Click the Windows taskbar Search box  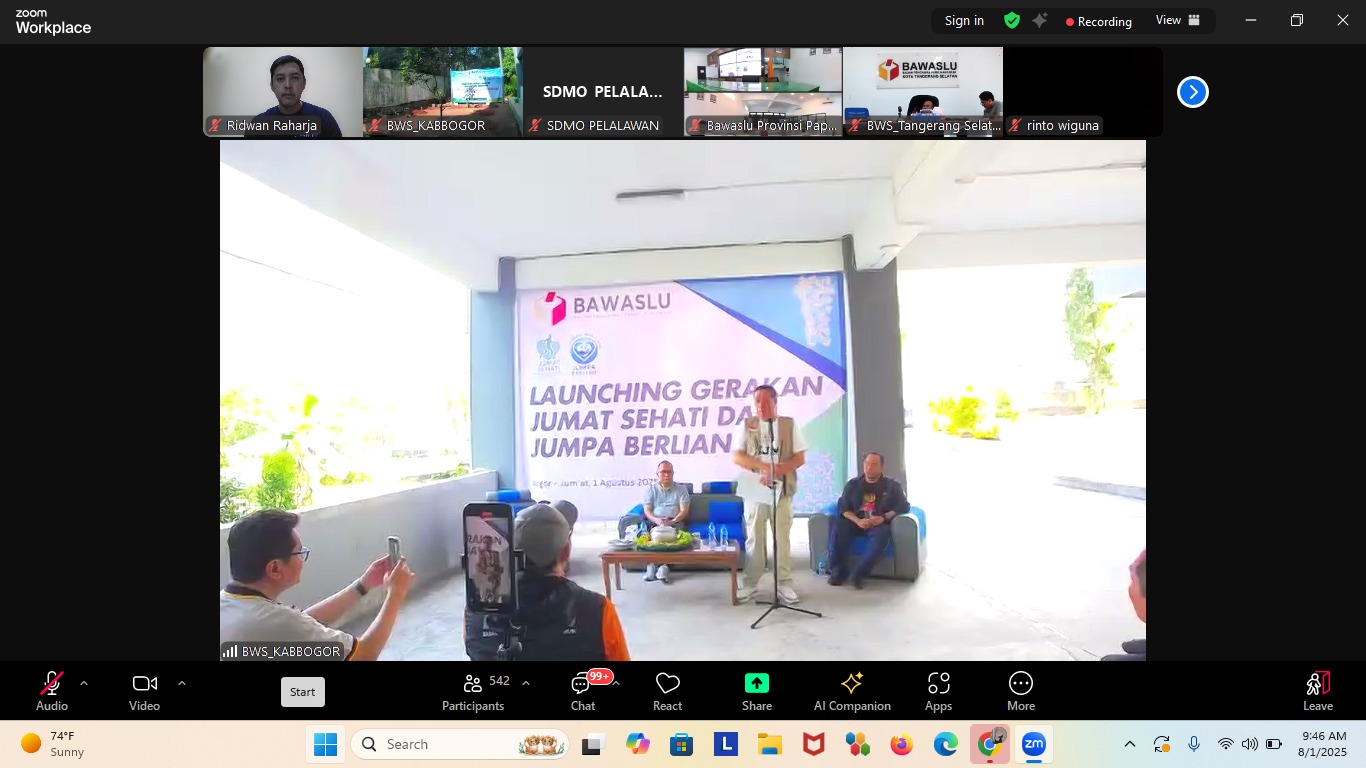[440, 744]
